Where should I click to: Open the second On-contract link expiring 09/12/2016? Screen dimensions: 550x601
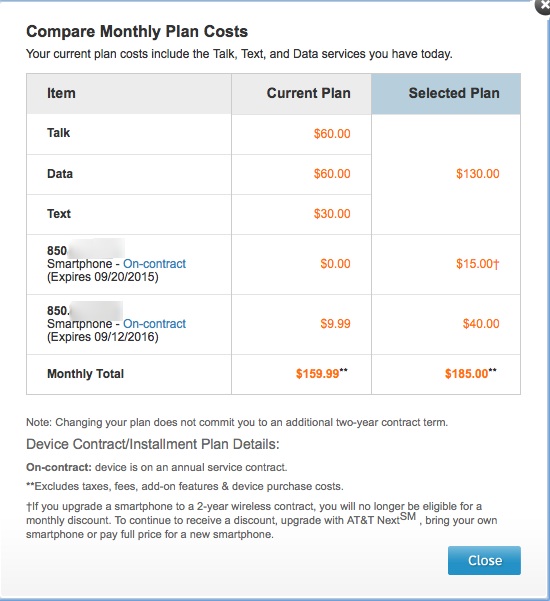tap(154, 323)
